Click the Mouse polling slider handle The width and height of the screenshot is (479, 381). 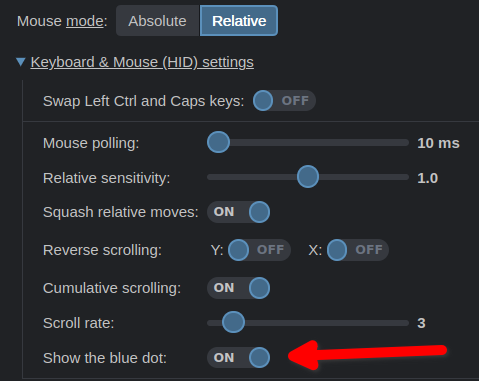[x=218, y=142]
